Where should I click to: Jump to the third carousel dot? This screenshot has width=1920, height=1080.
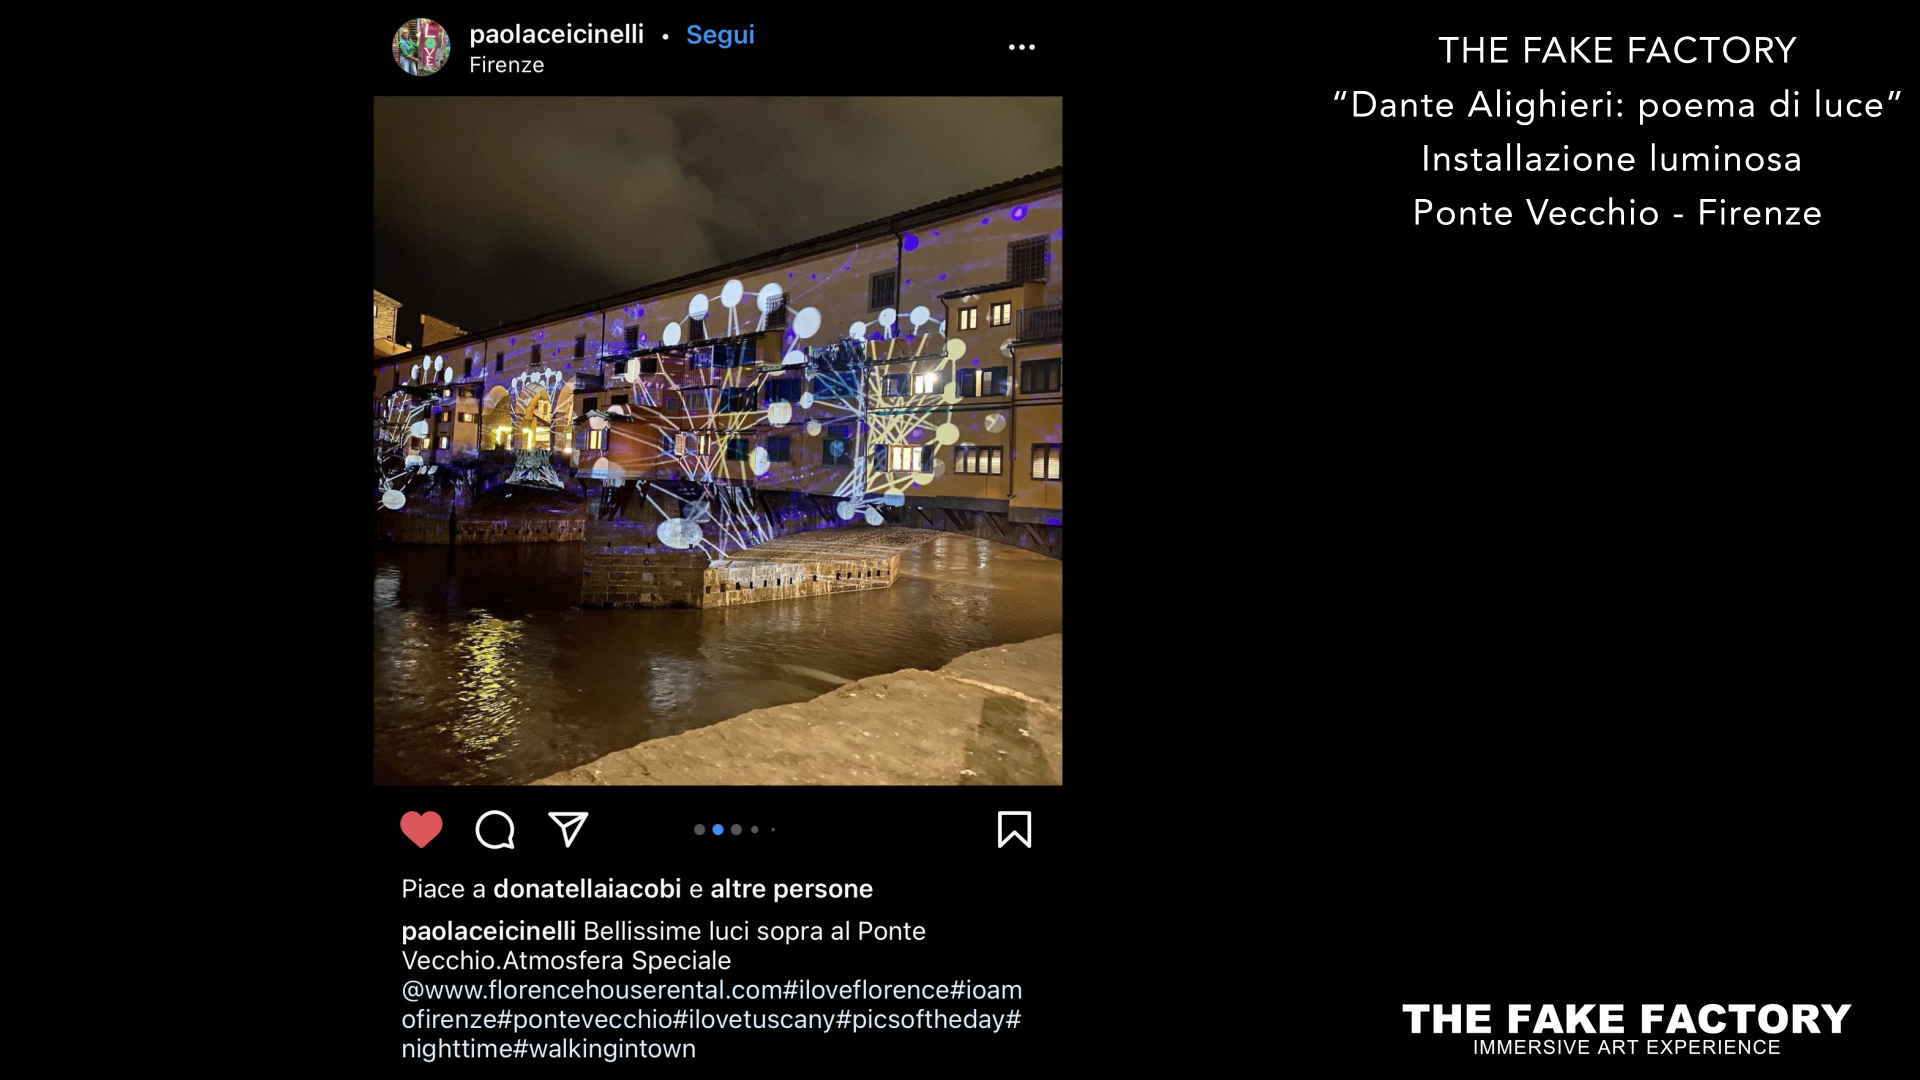(x=736, y=829)
